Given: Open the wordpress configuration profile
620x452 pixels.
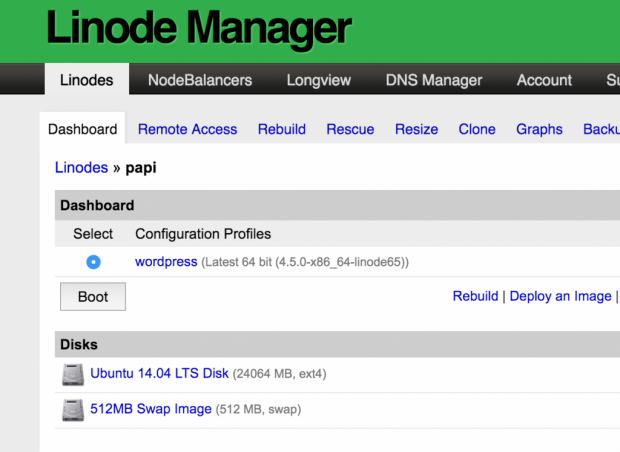Looking at the screenshot, I should click(x=166, y=262).
